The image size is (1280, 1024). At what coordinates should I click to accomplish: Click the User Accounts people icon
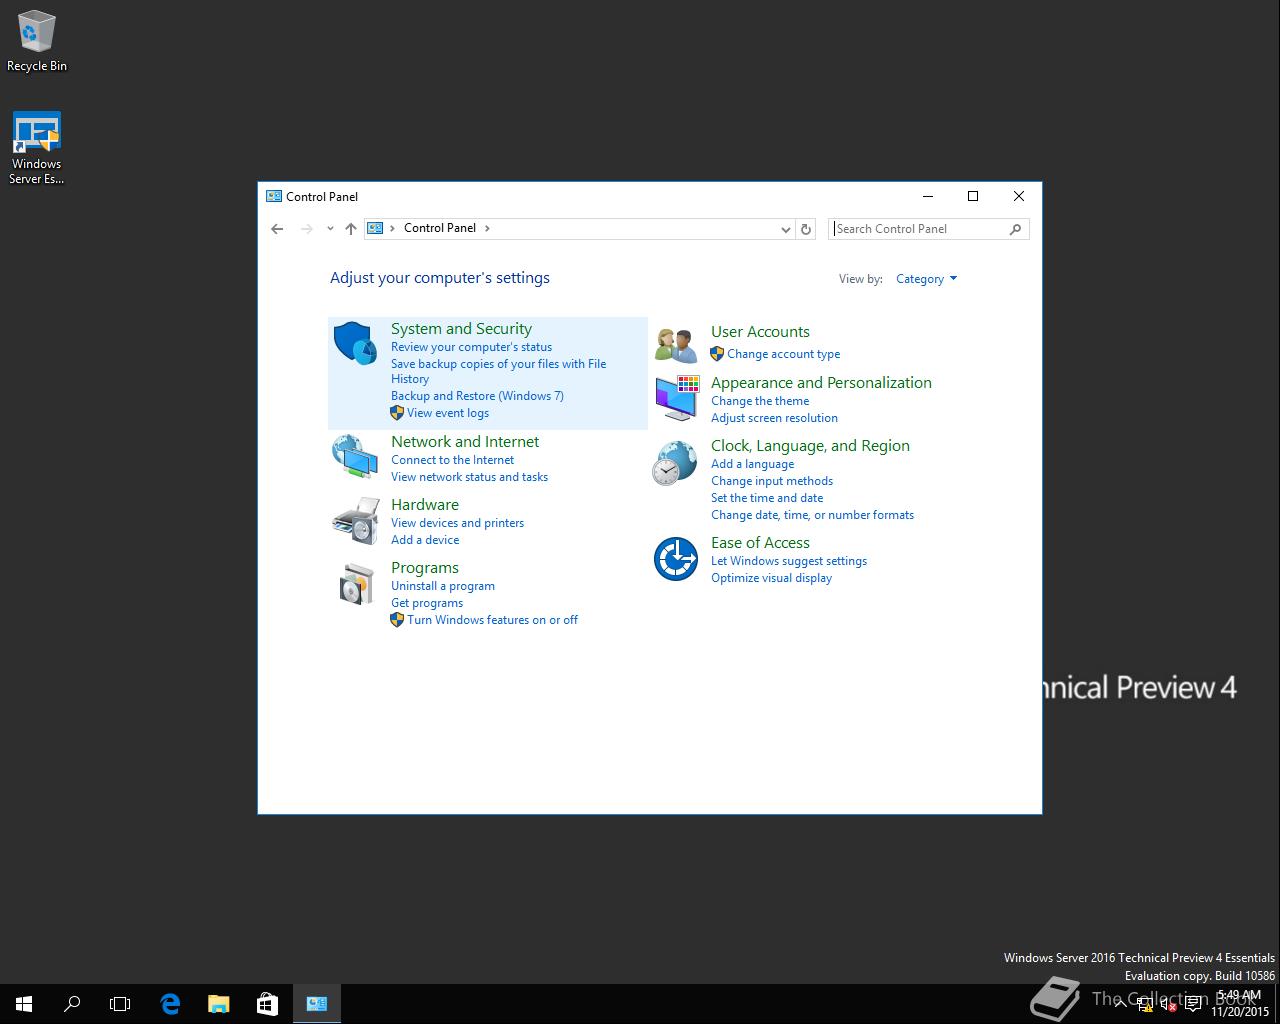(676, 345)
